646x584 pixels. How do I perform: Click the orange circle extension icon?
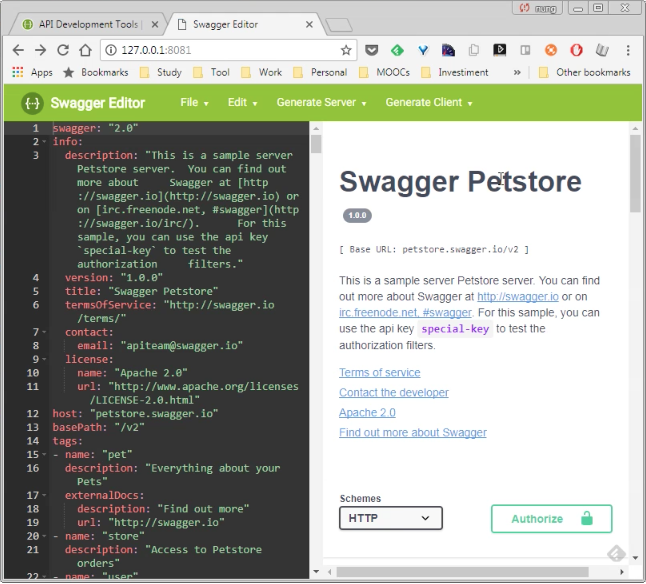[550, 50]
